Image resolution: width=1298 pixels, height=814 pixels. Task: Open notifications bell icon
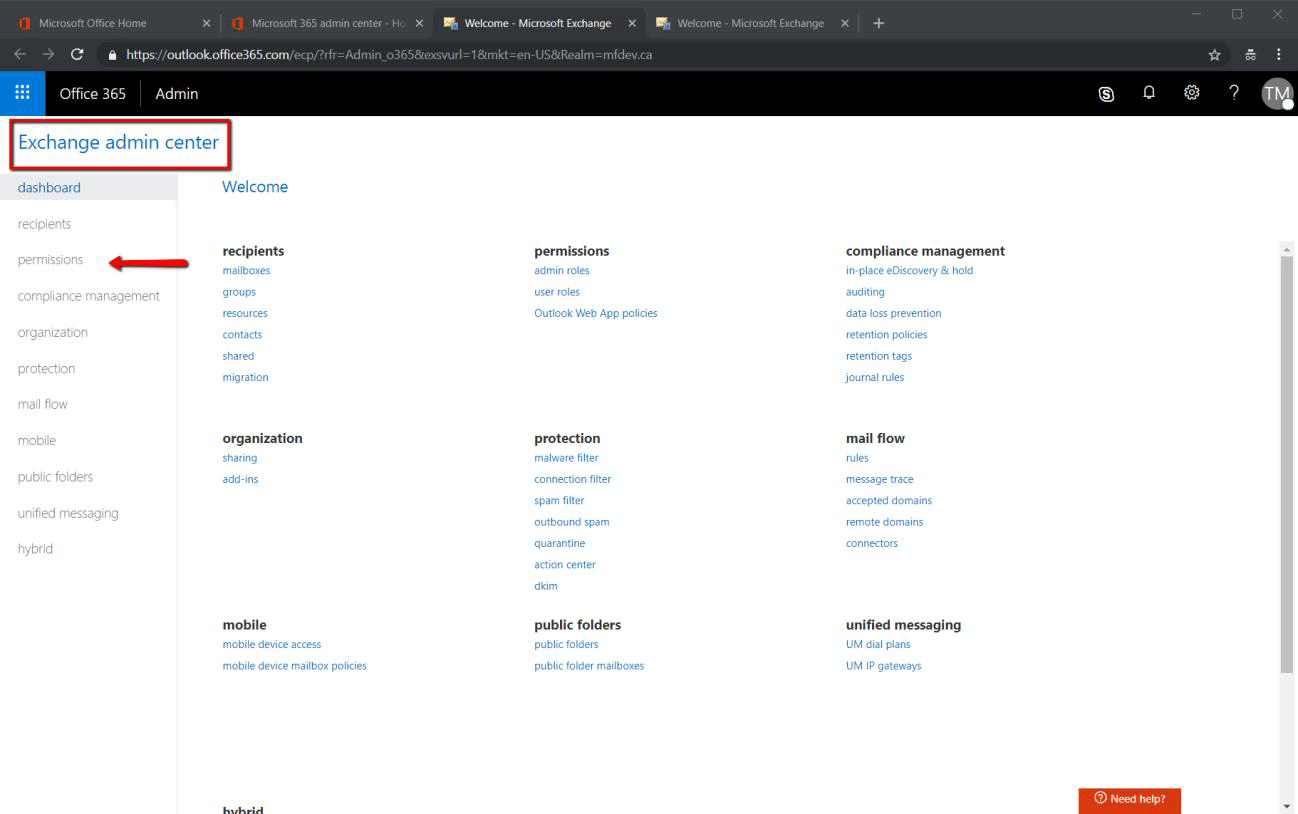pos(1149,93)
